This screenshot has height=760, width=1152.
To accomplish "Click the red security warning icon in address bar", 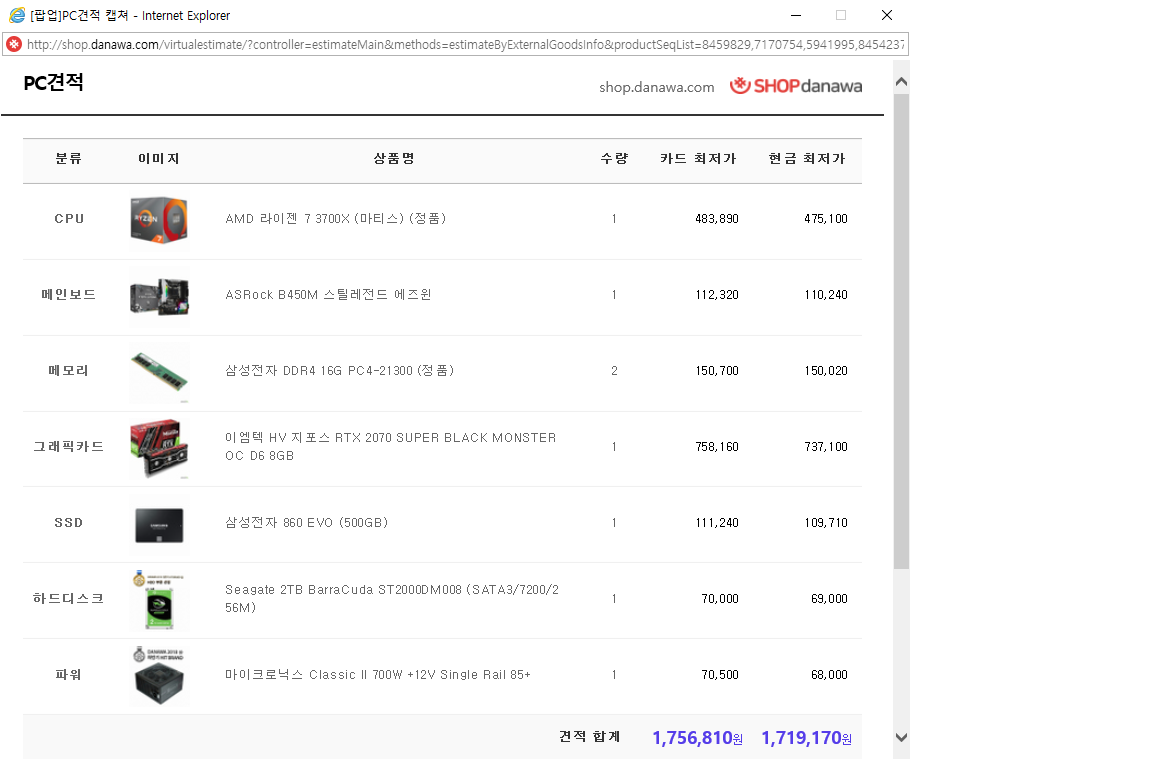I will [x=14, y=44].
